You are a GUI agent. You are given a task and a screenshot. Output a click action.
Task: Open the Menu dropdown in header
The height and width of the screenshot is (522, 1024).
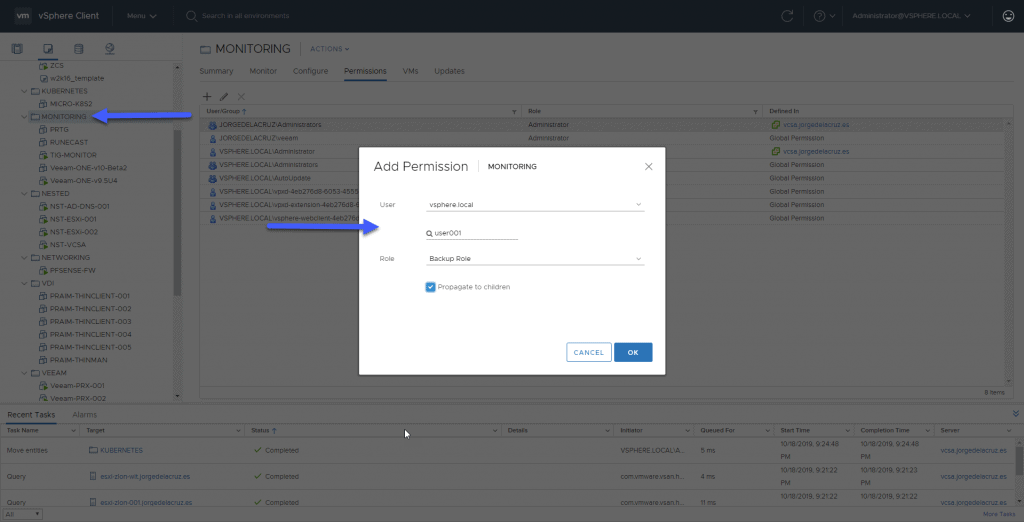coord(142,16)
